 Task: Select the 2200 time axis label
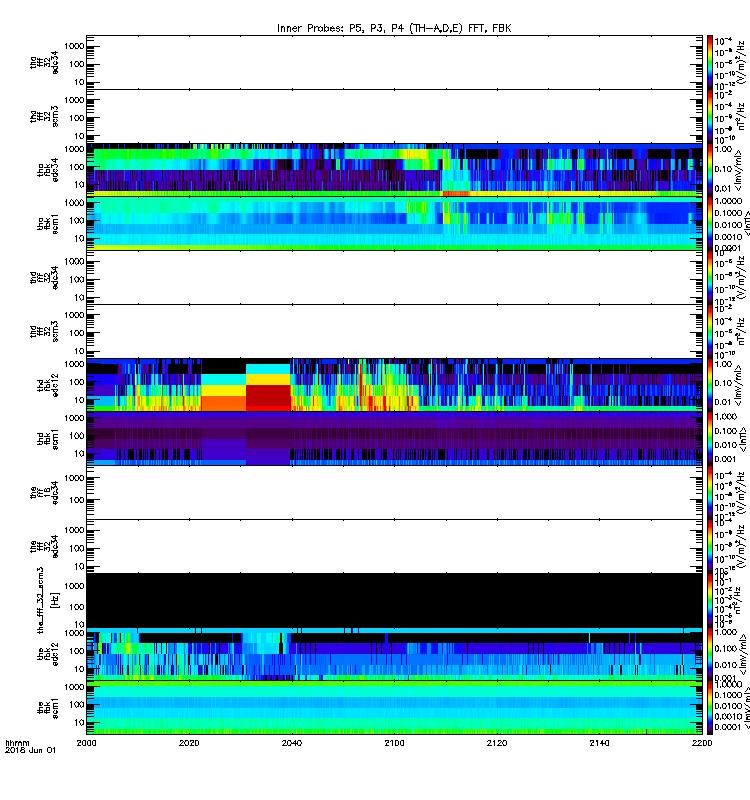[702, 743]
